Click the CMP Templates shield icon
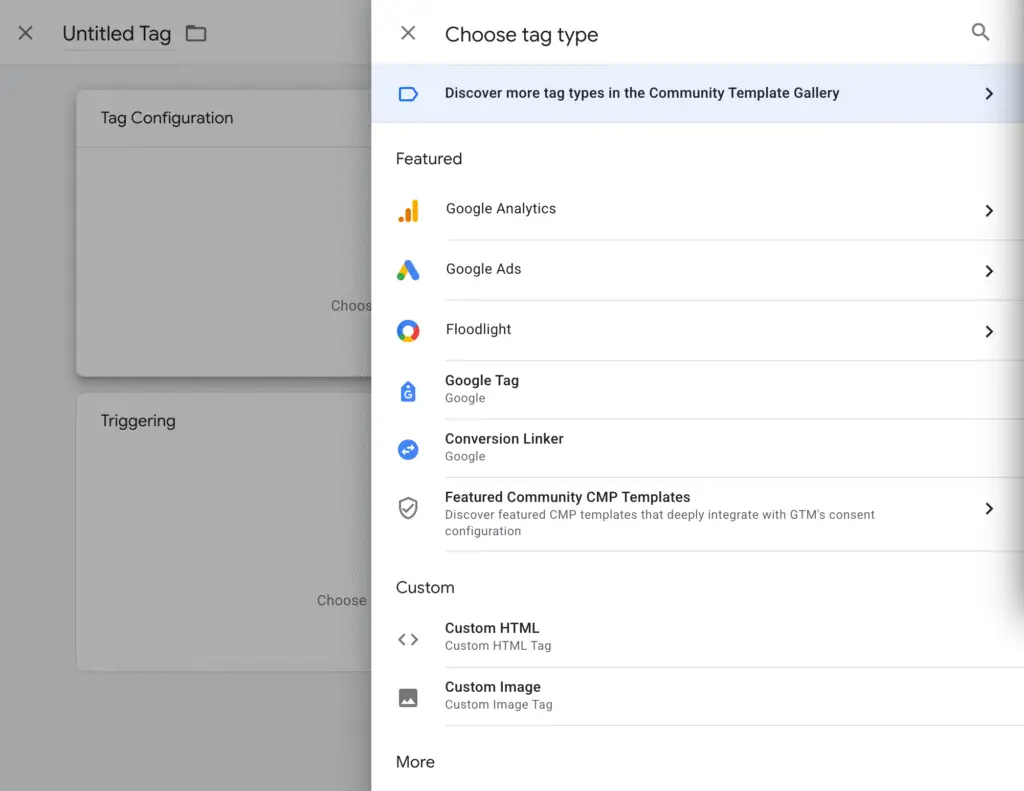1024x791 pixels. (408, 508)
